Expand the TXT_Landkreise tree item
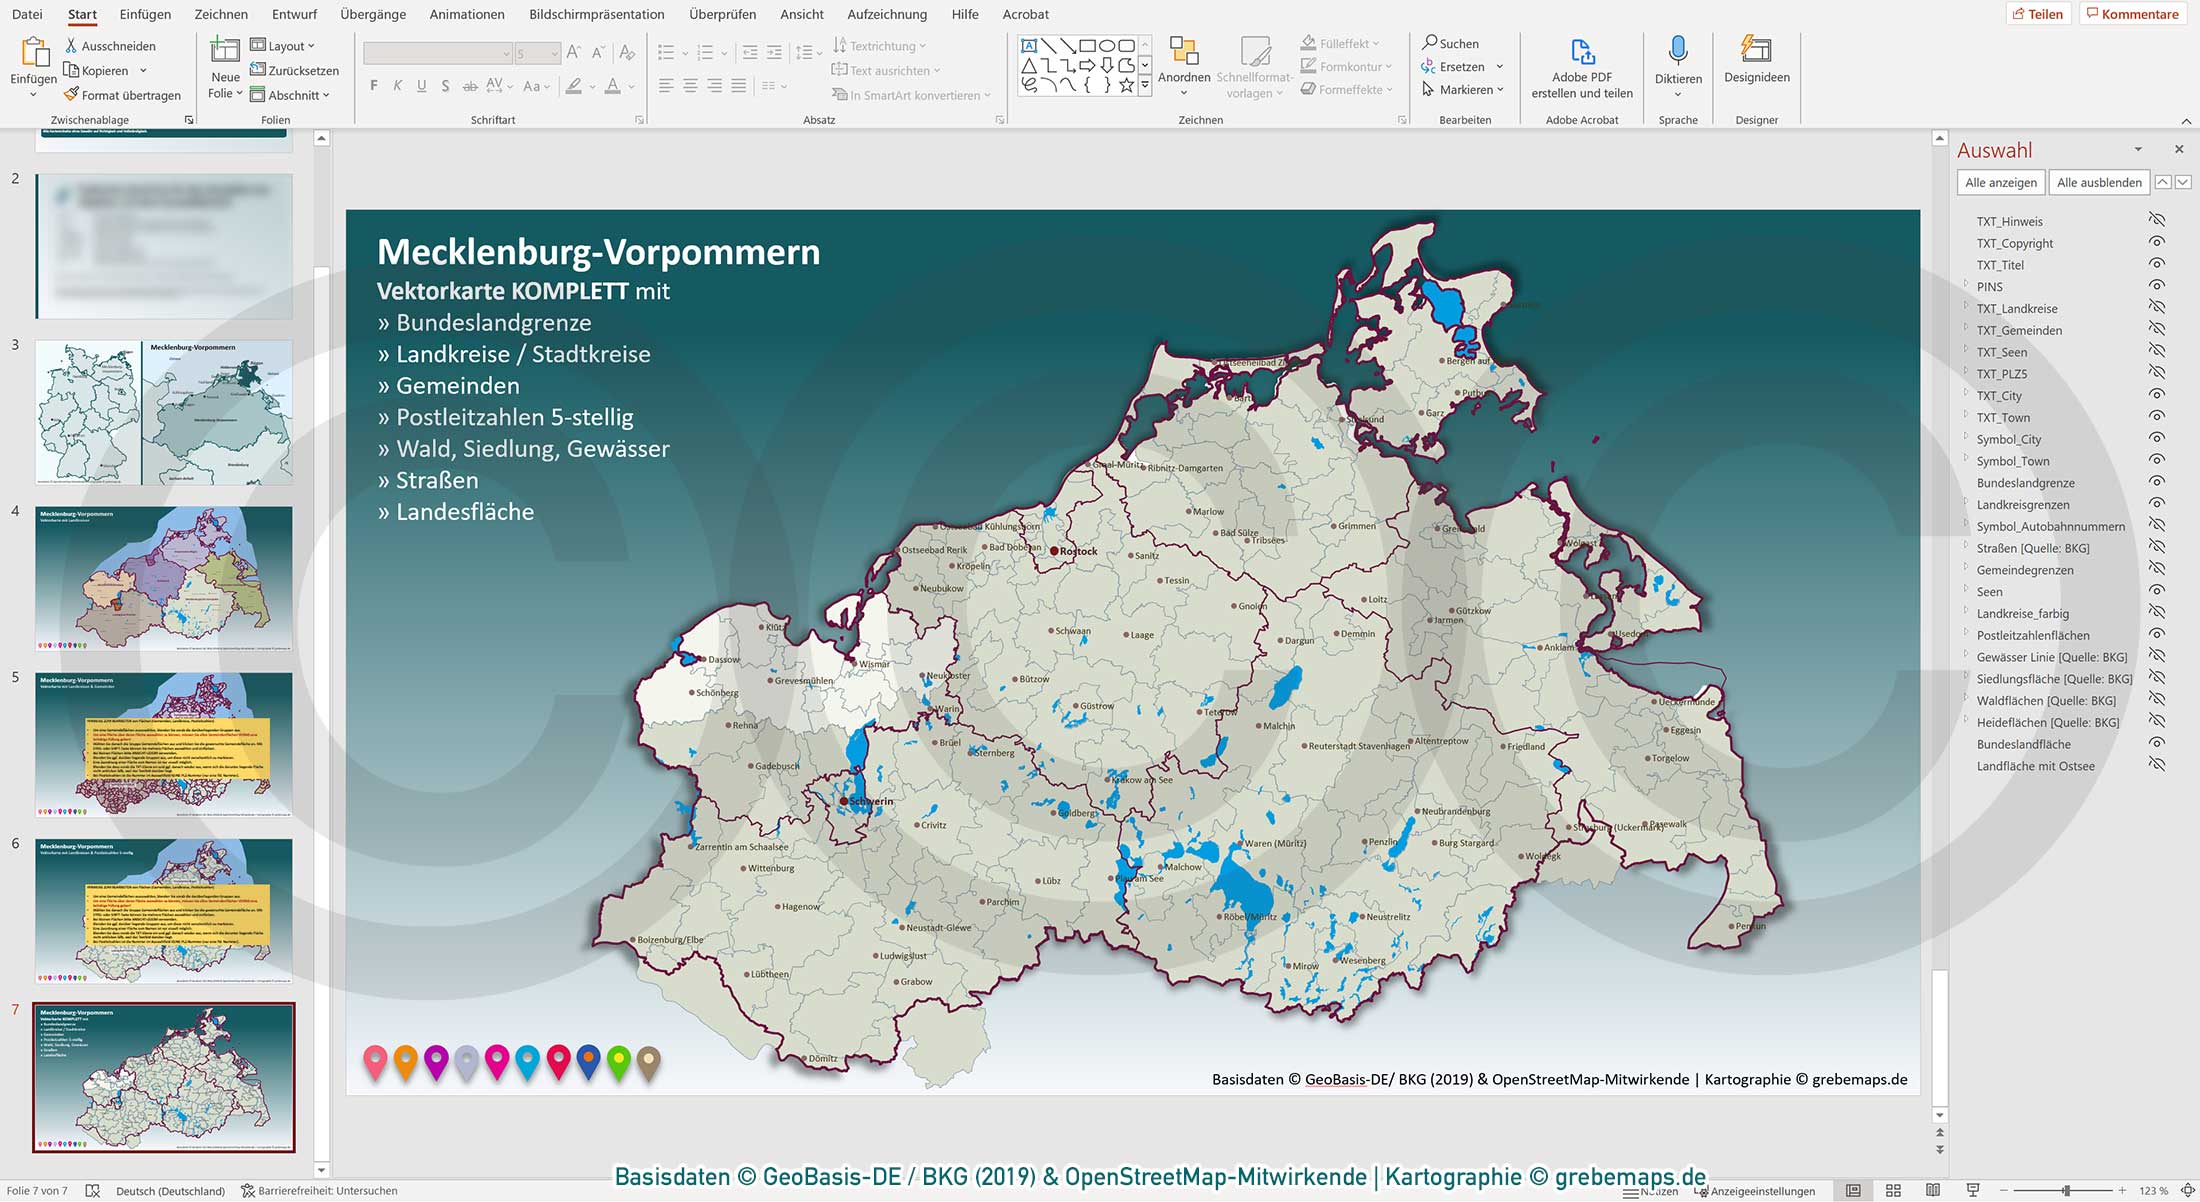This screenshot has height=1202, width=2200. (1966, 308)
